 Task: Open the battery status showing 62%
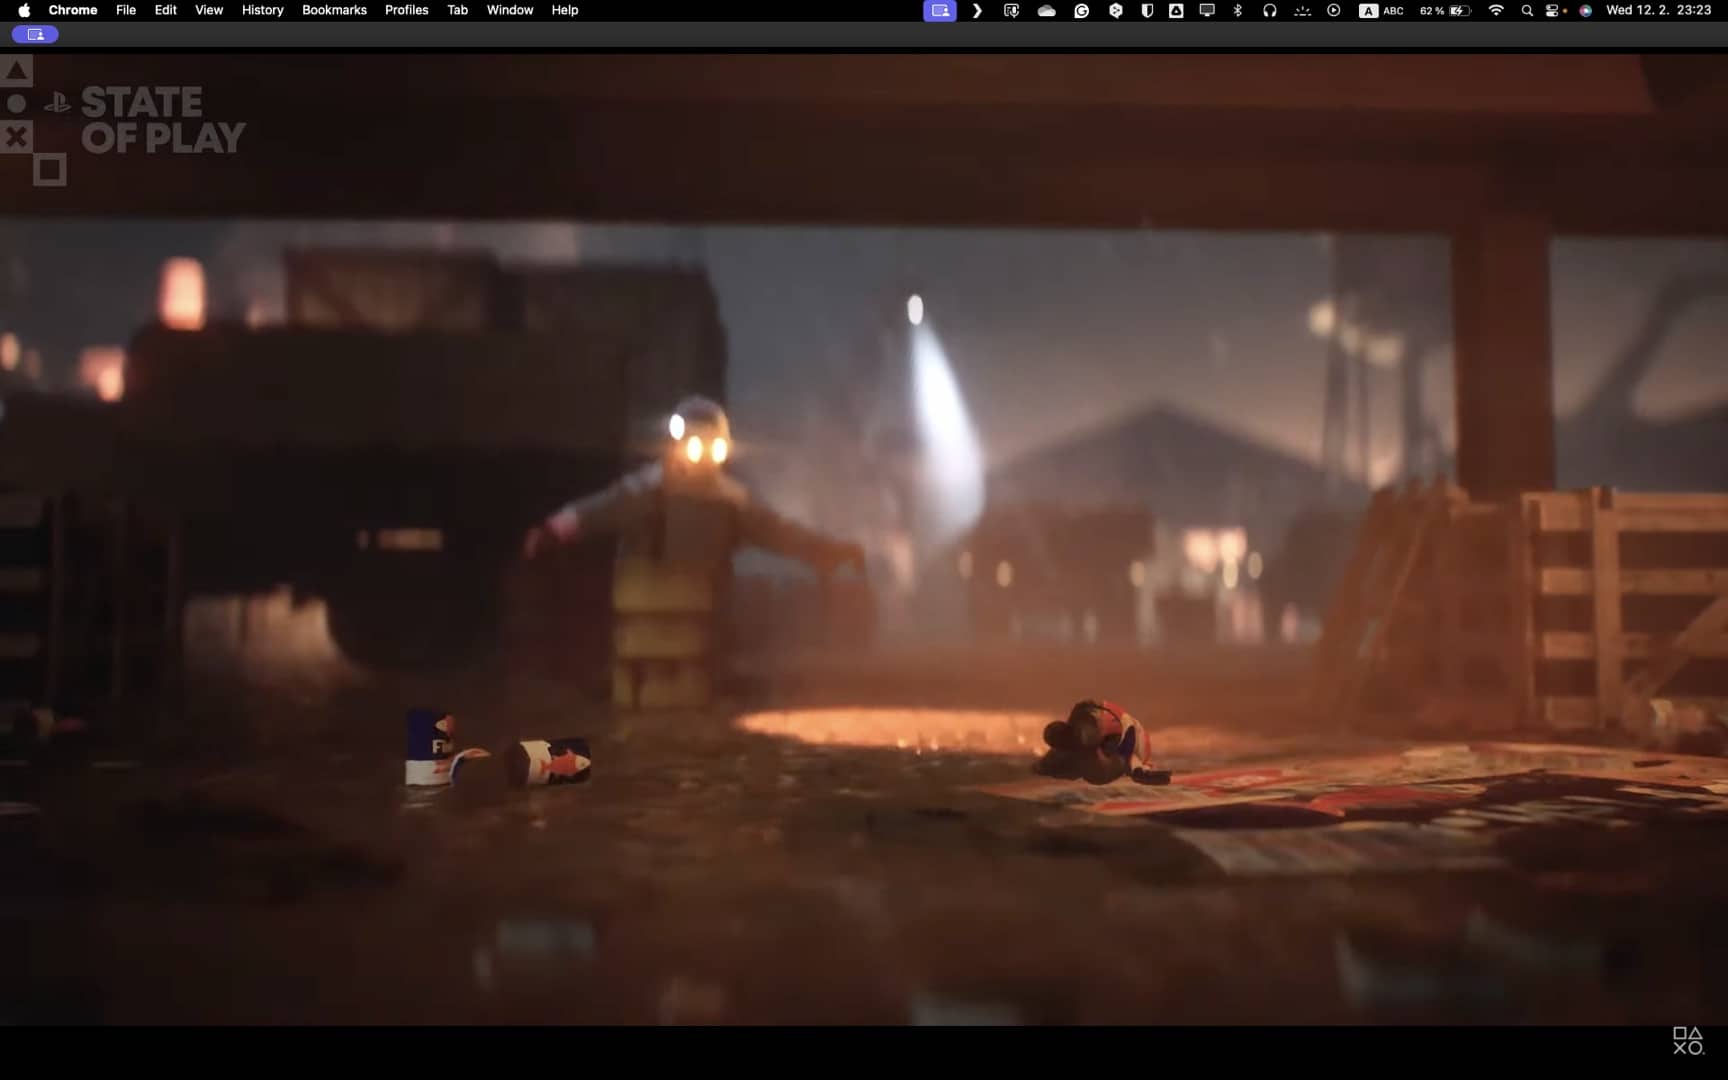coord(1445,10)
